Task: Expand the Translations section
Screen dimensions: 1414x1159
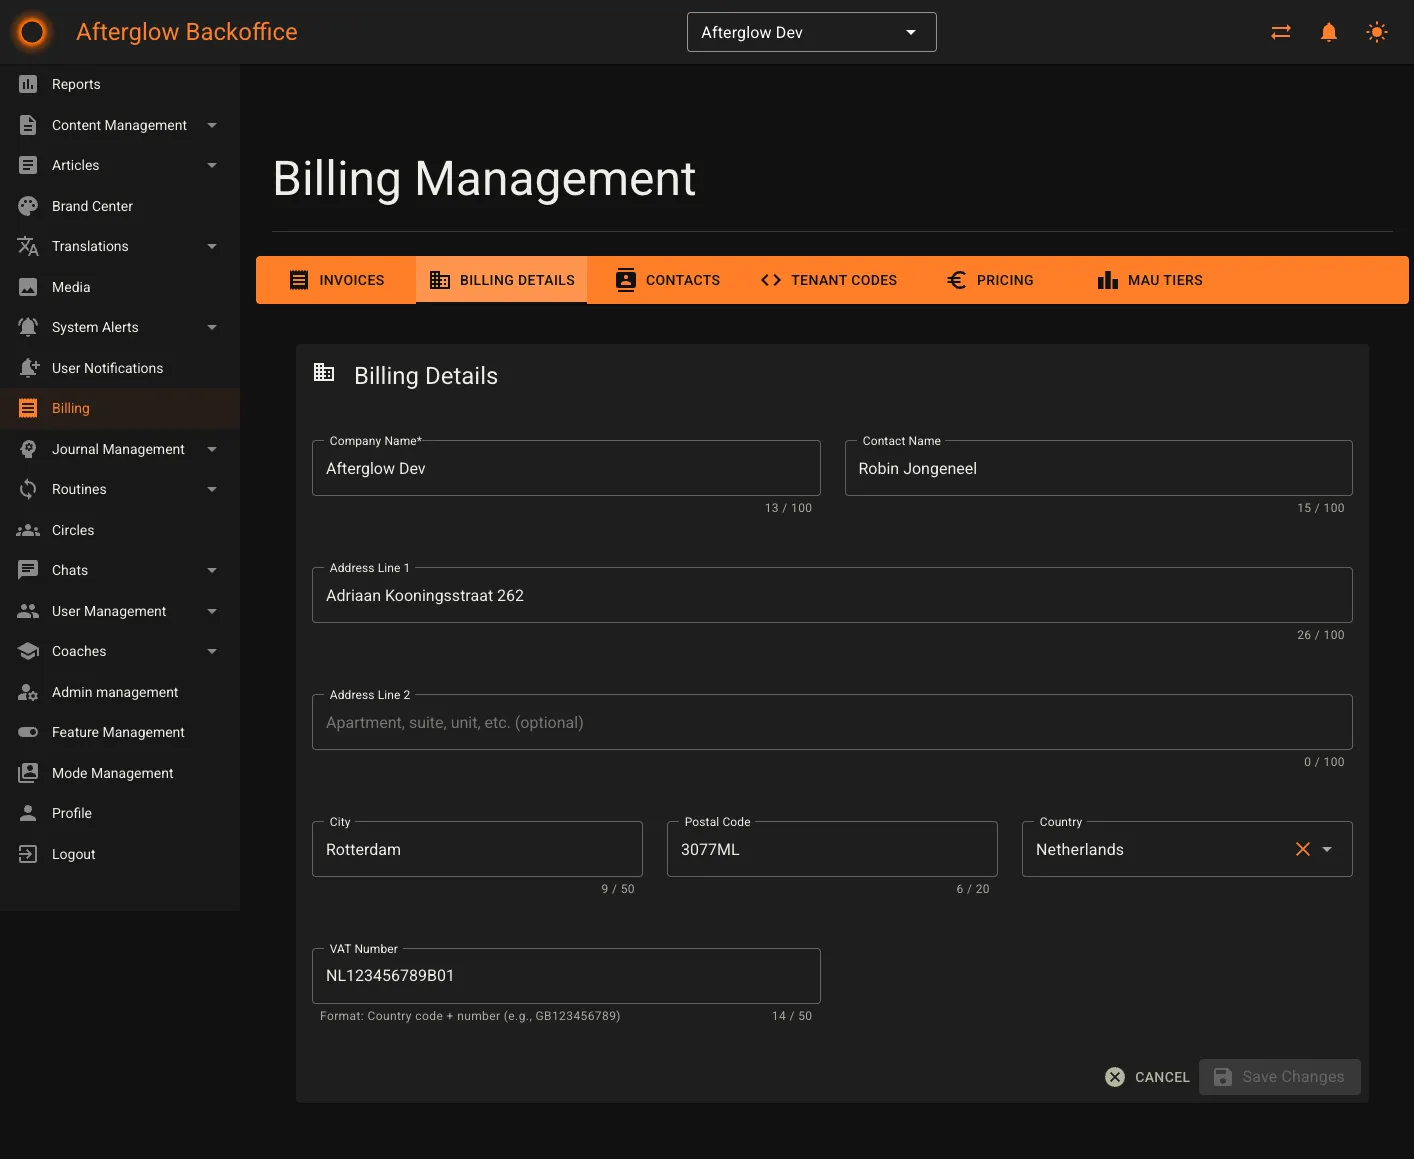Action: point(211,246)
